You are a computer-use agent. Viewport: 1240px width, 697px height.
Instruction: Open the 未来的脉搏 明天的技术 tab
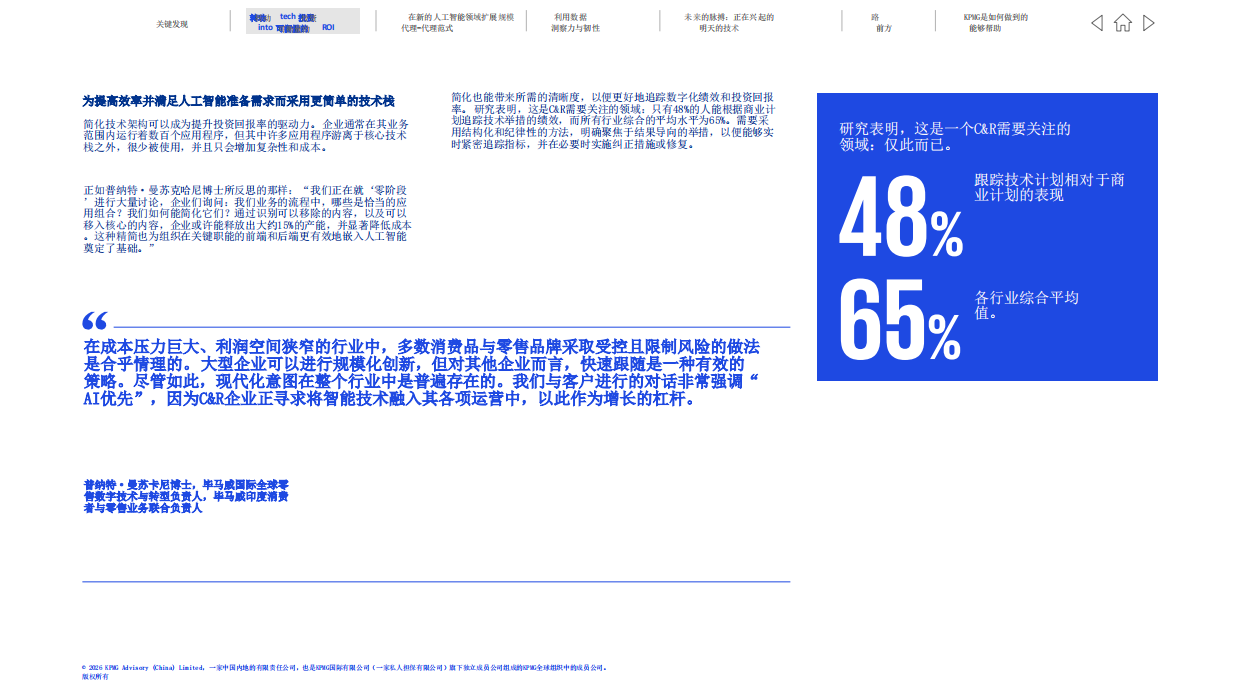click(729, 23)
